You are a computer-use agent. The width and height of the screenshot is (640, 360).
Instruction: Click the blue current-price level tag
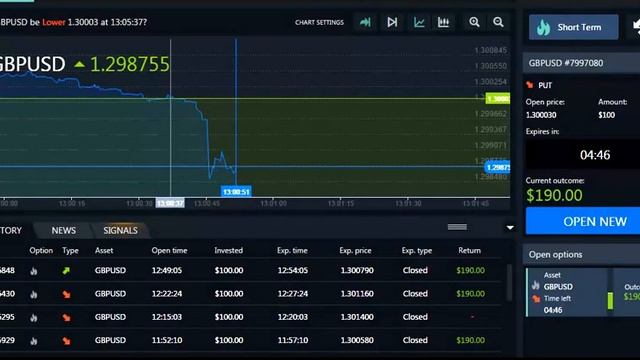498,167
